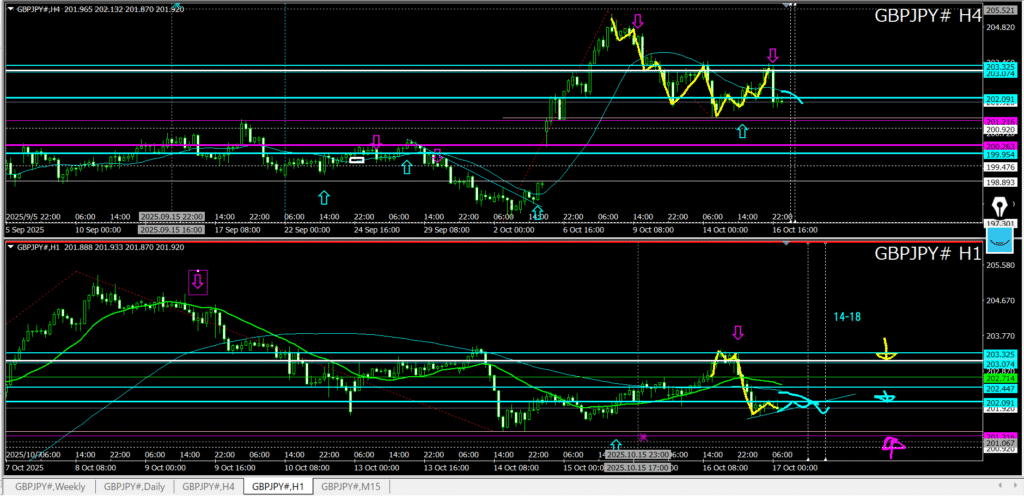This screenshot has width=1024, height=496.
Task: Click the pen nib icon beside H4 chart
Action: (x=997, y=204)
